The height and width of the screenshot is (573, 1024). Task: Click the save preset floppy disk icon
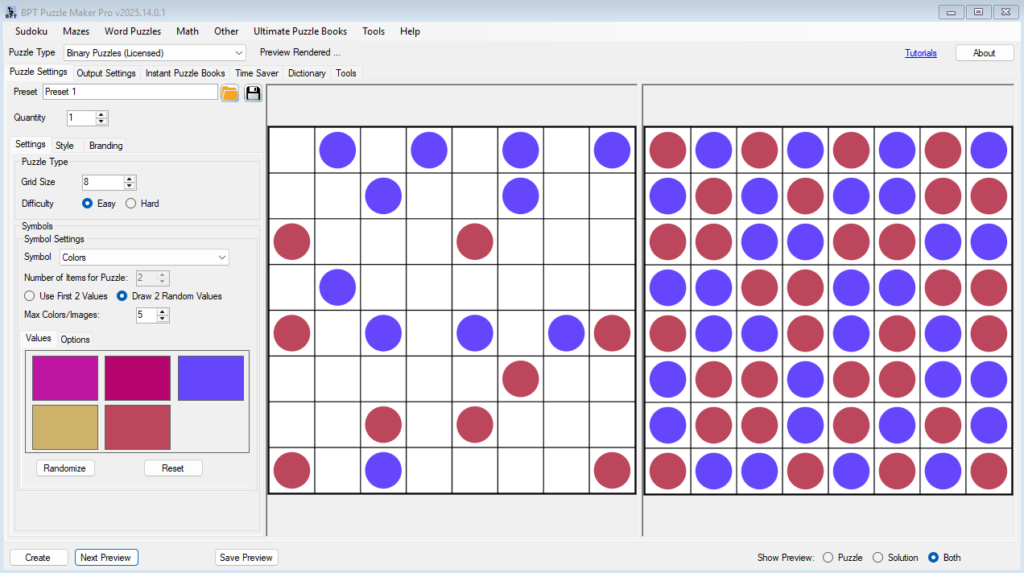[253, 93]
